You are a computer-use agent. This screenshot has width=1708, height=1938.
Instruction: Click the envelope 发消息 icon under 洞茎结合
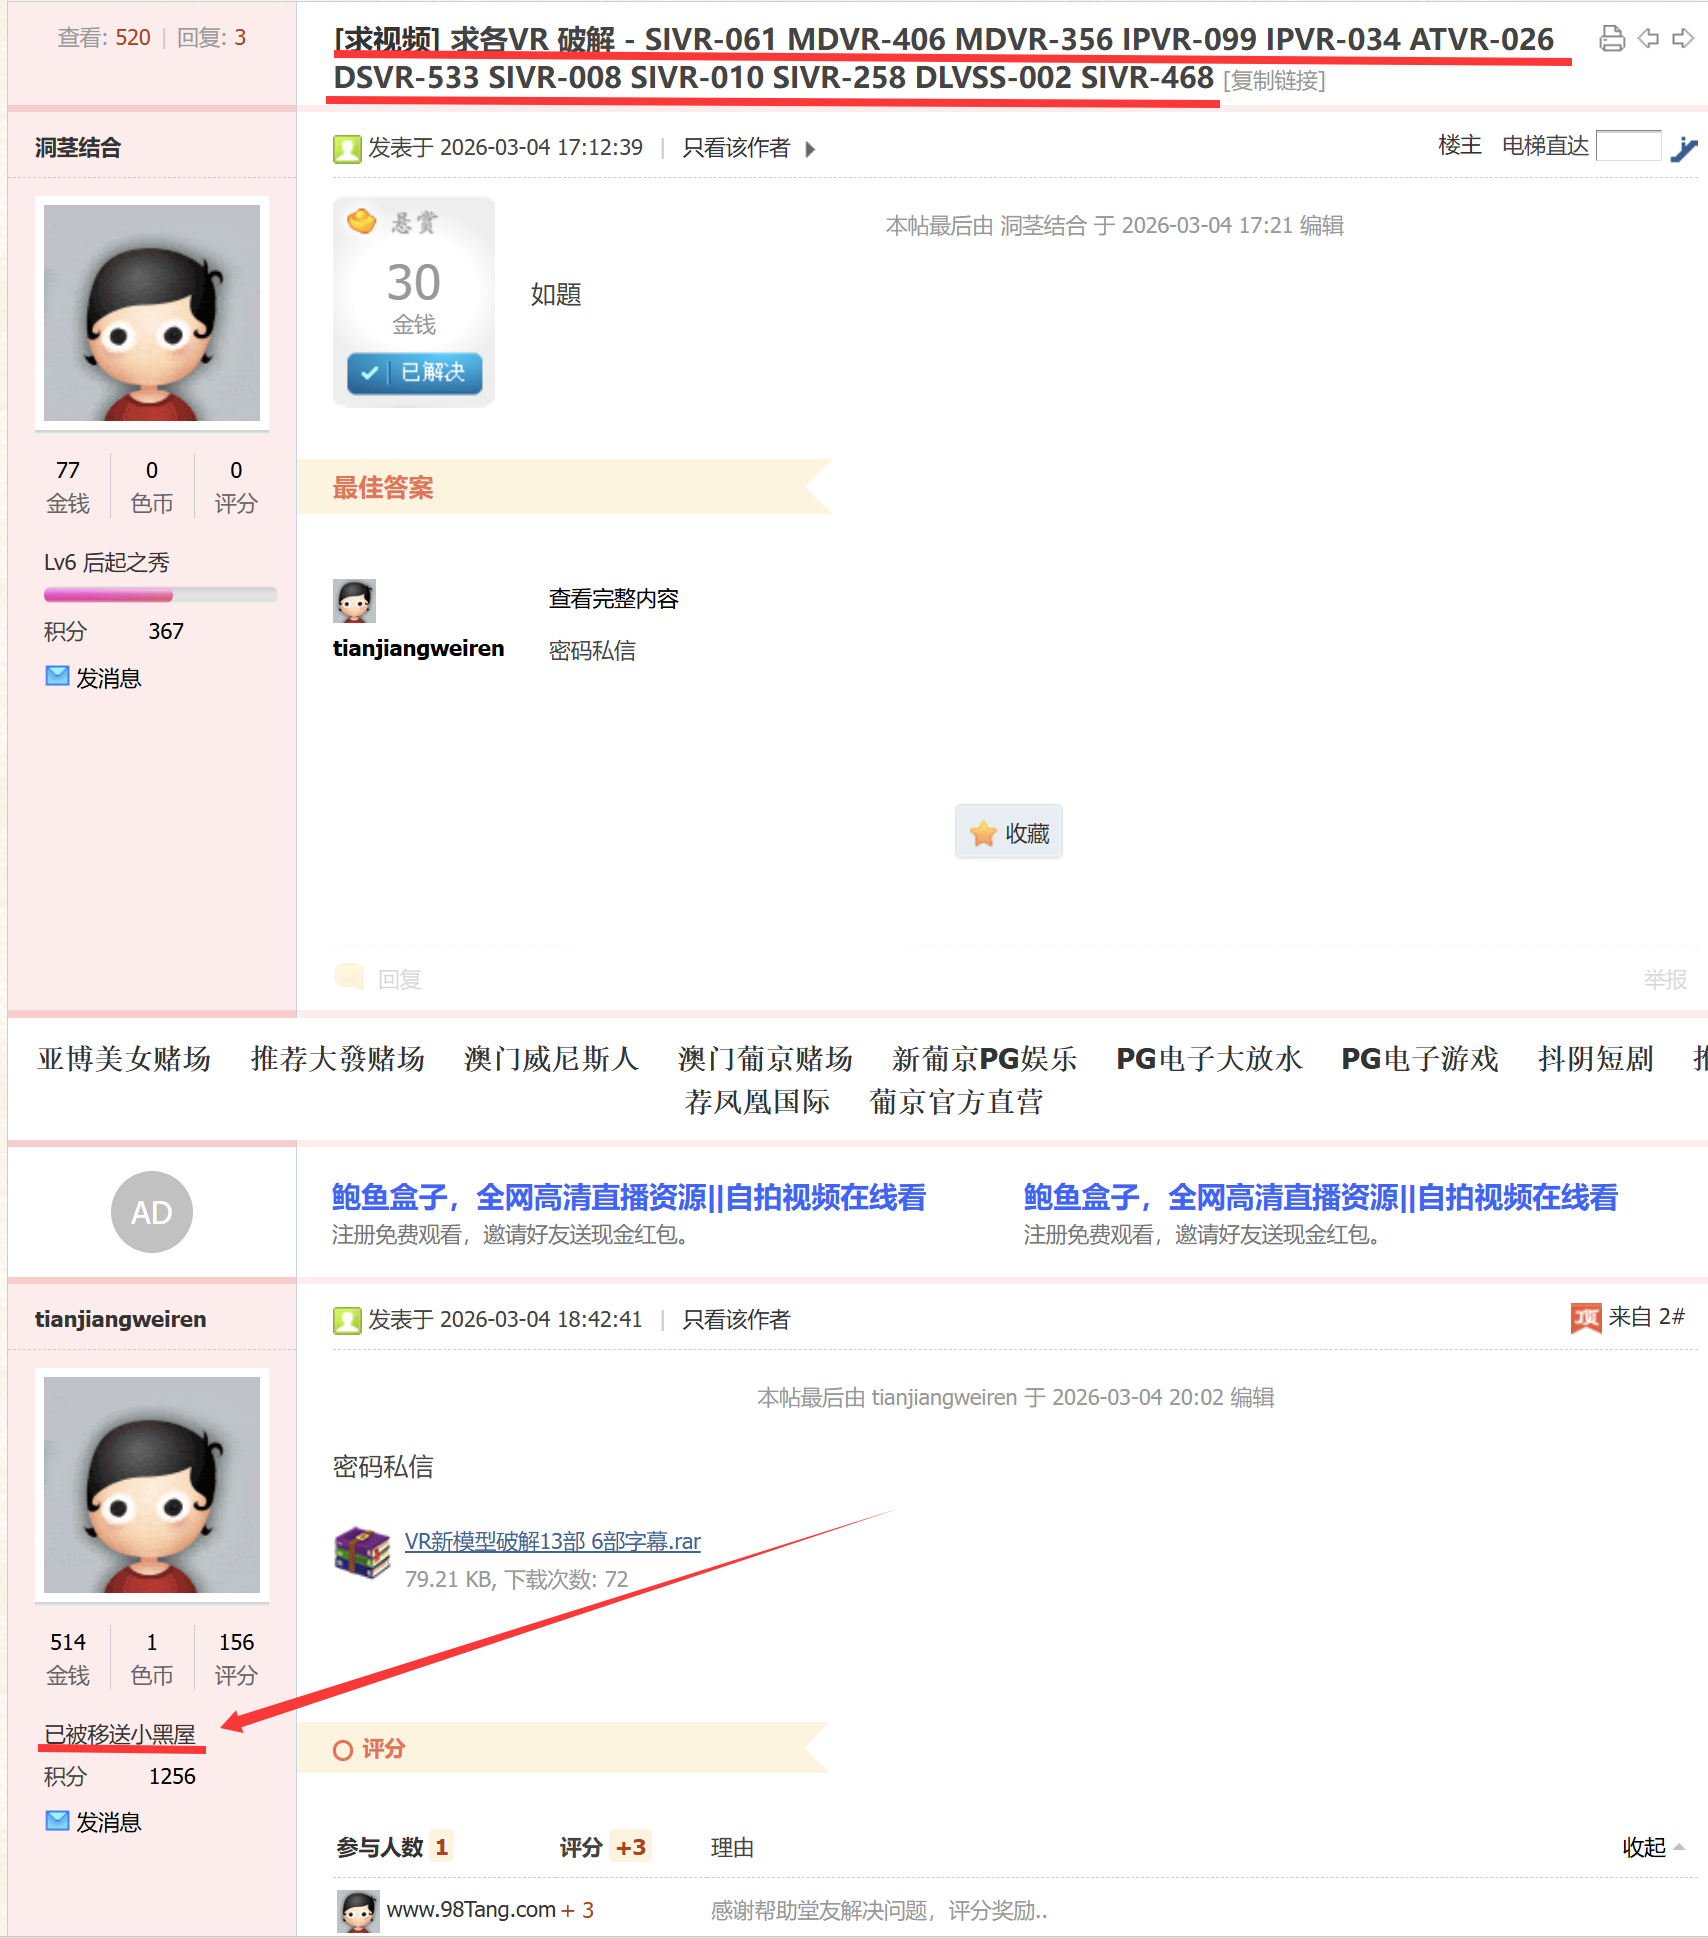tap(57, 677)
